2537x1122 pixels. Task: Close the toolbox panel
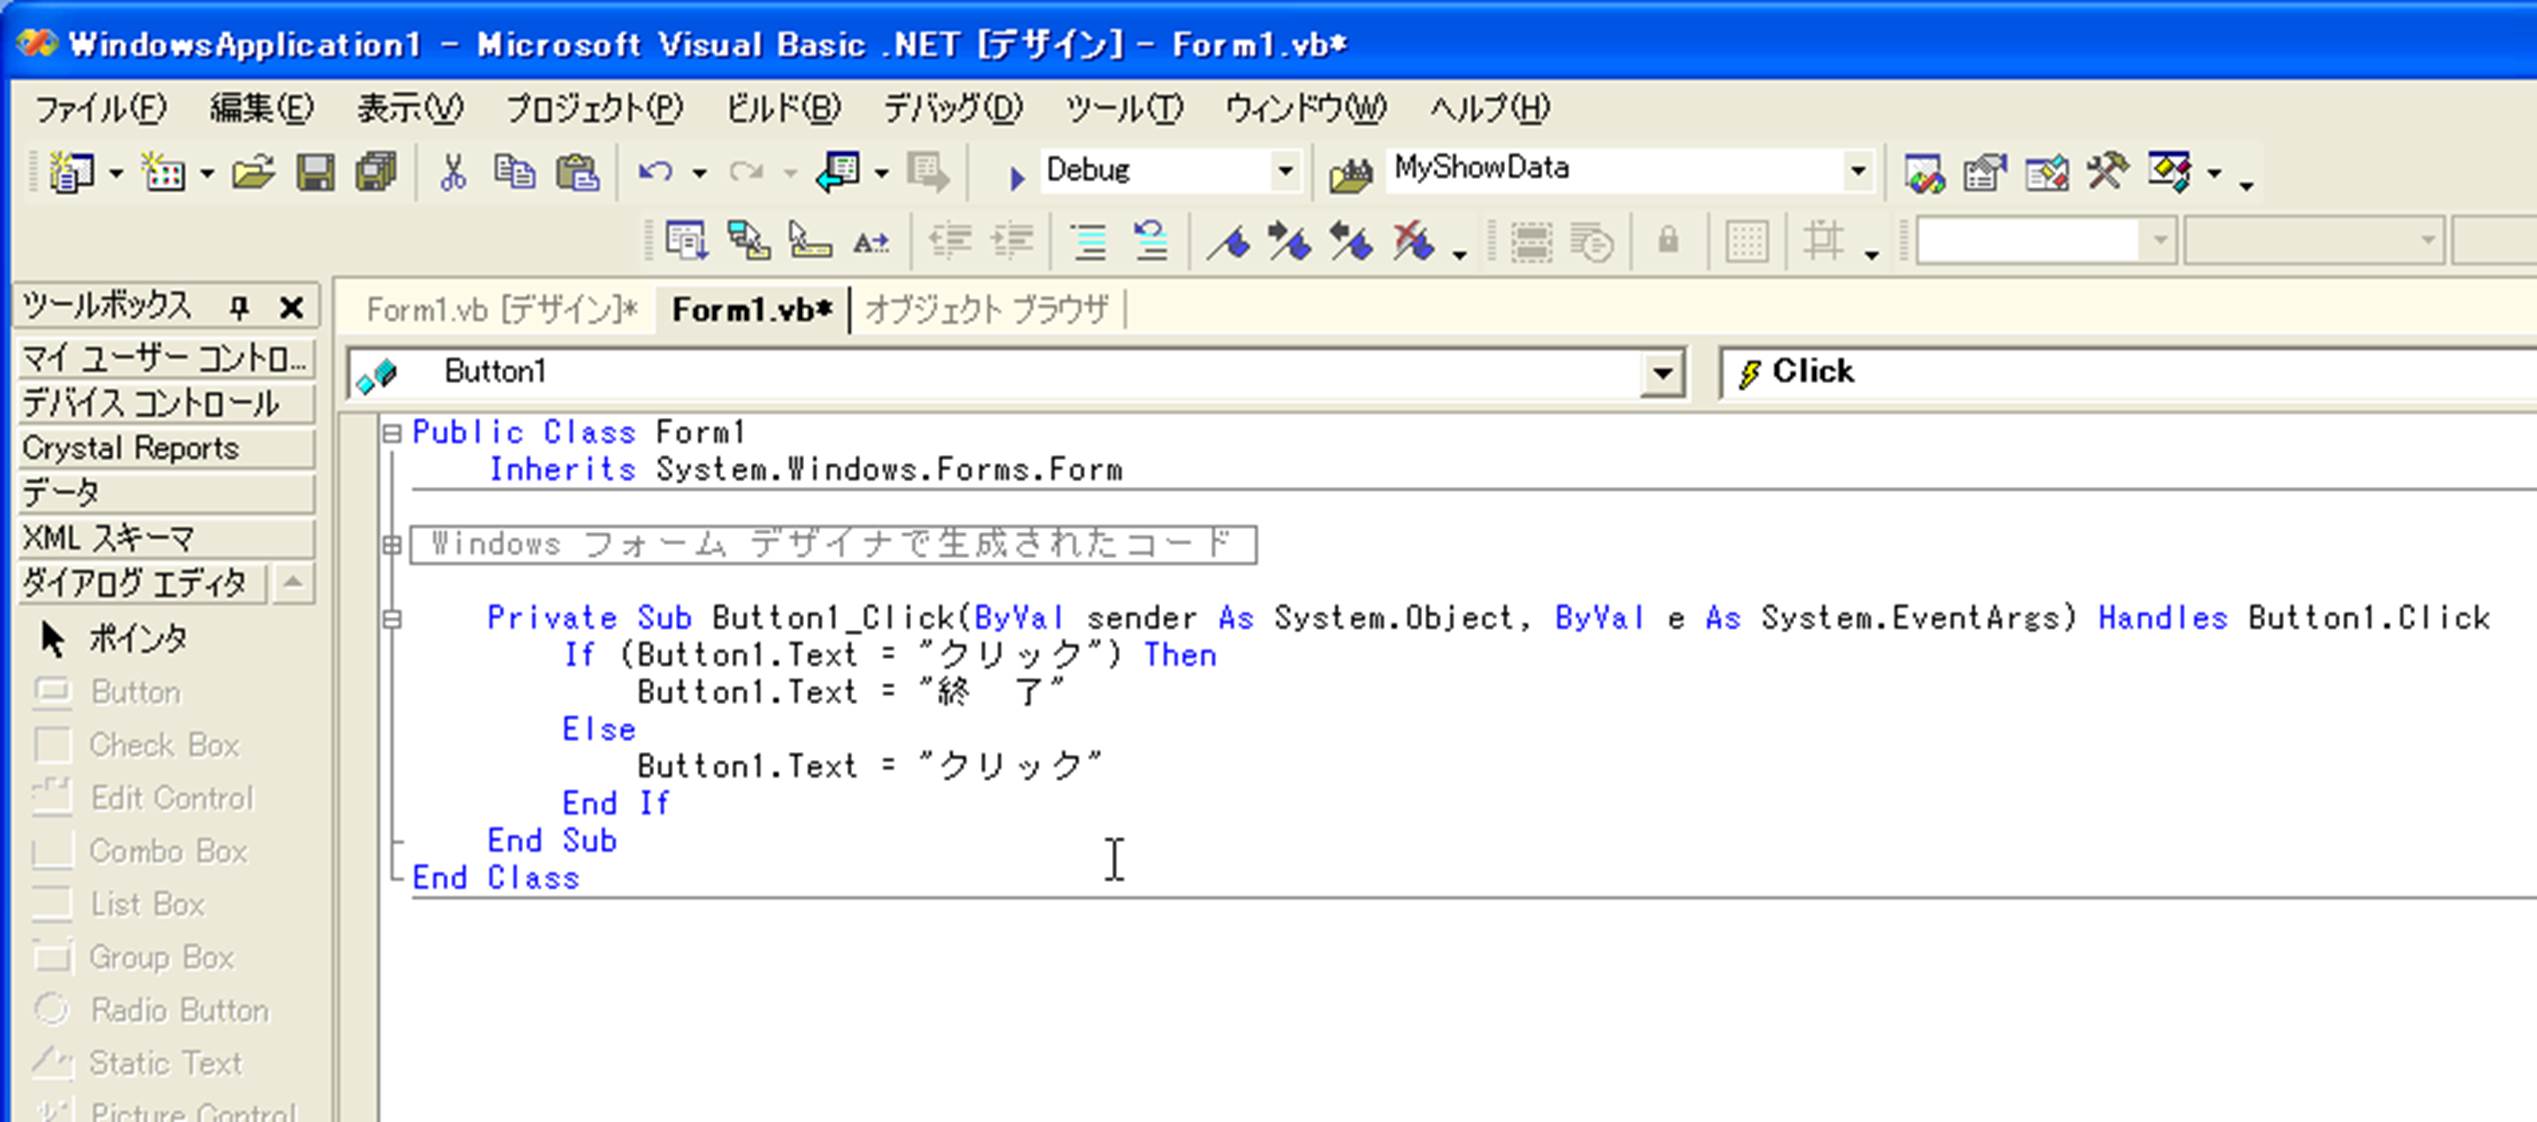coord(291,307)
